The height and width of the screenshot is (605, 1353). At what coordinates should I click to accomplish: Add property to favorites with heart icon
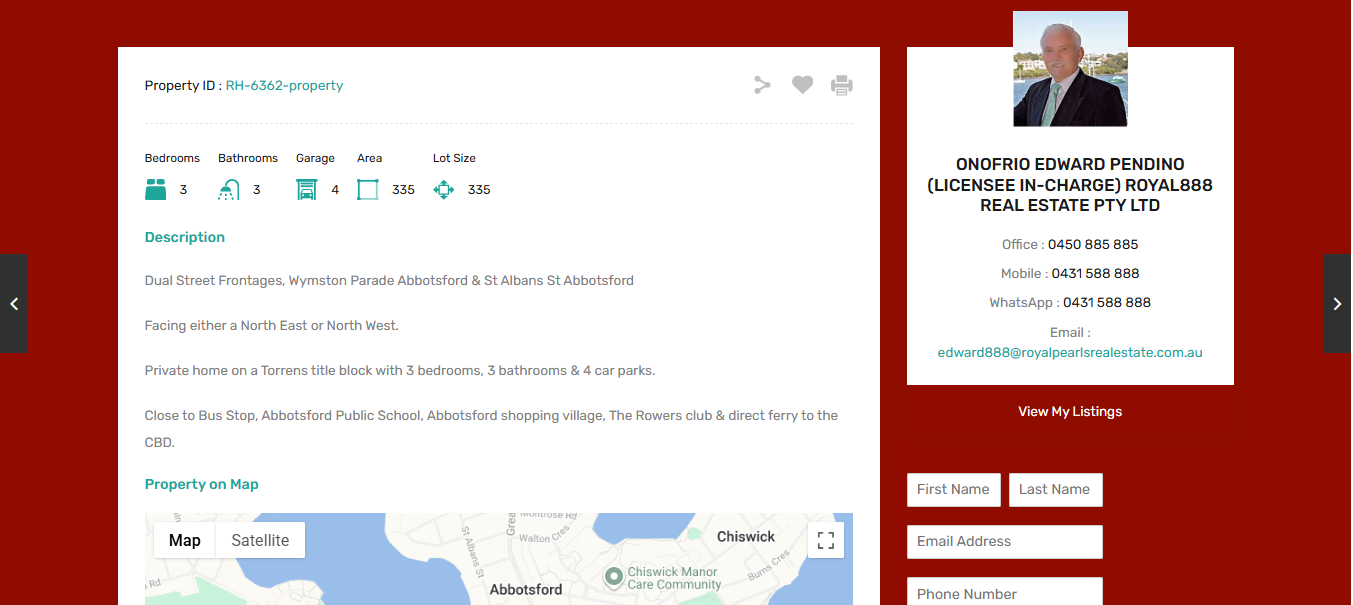pos(802,85)
